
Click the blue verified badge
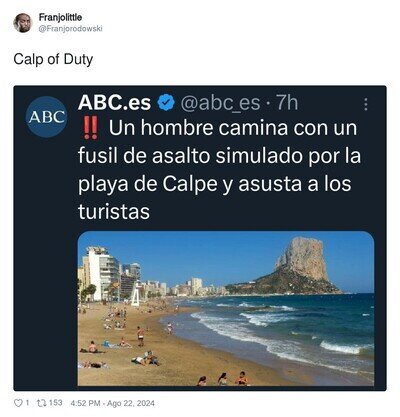(166, 103)
